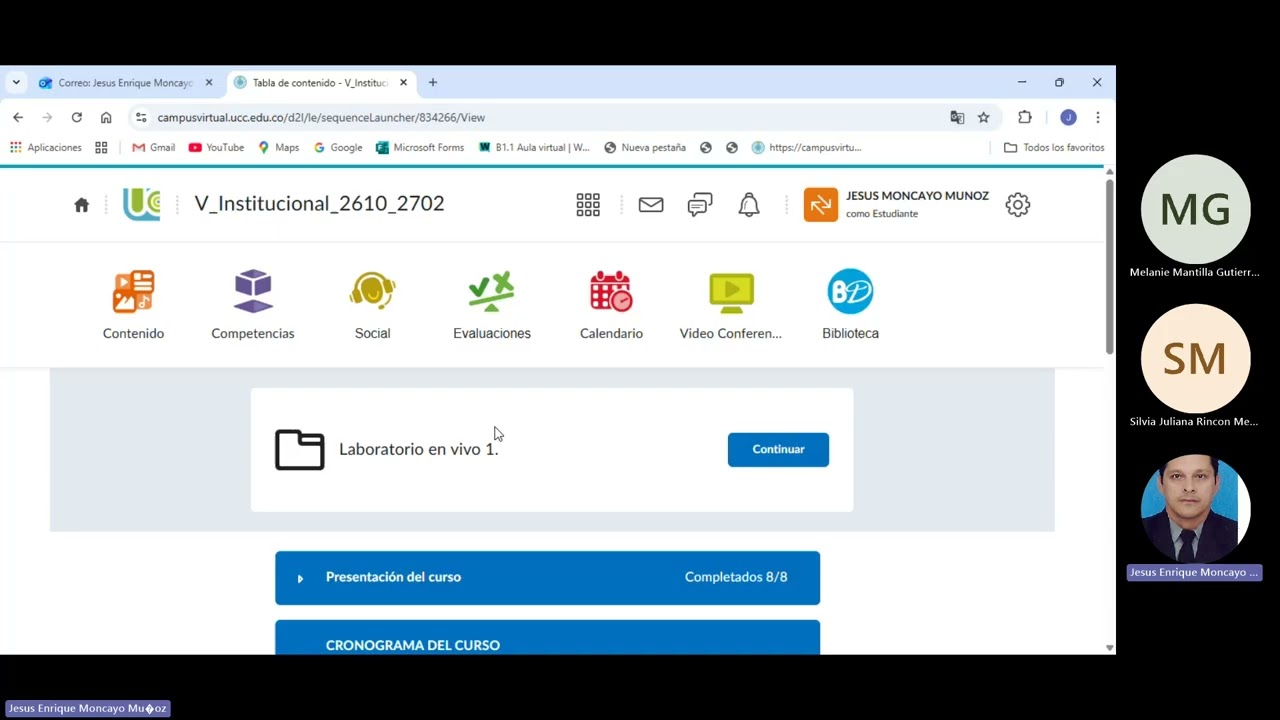This screenshot has height=720, width=1280.
Task: Open Chrome profile avatar J
Action: click(x=1068, y=117)
